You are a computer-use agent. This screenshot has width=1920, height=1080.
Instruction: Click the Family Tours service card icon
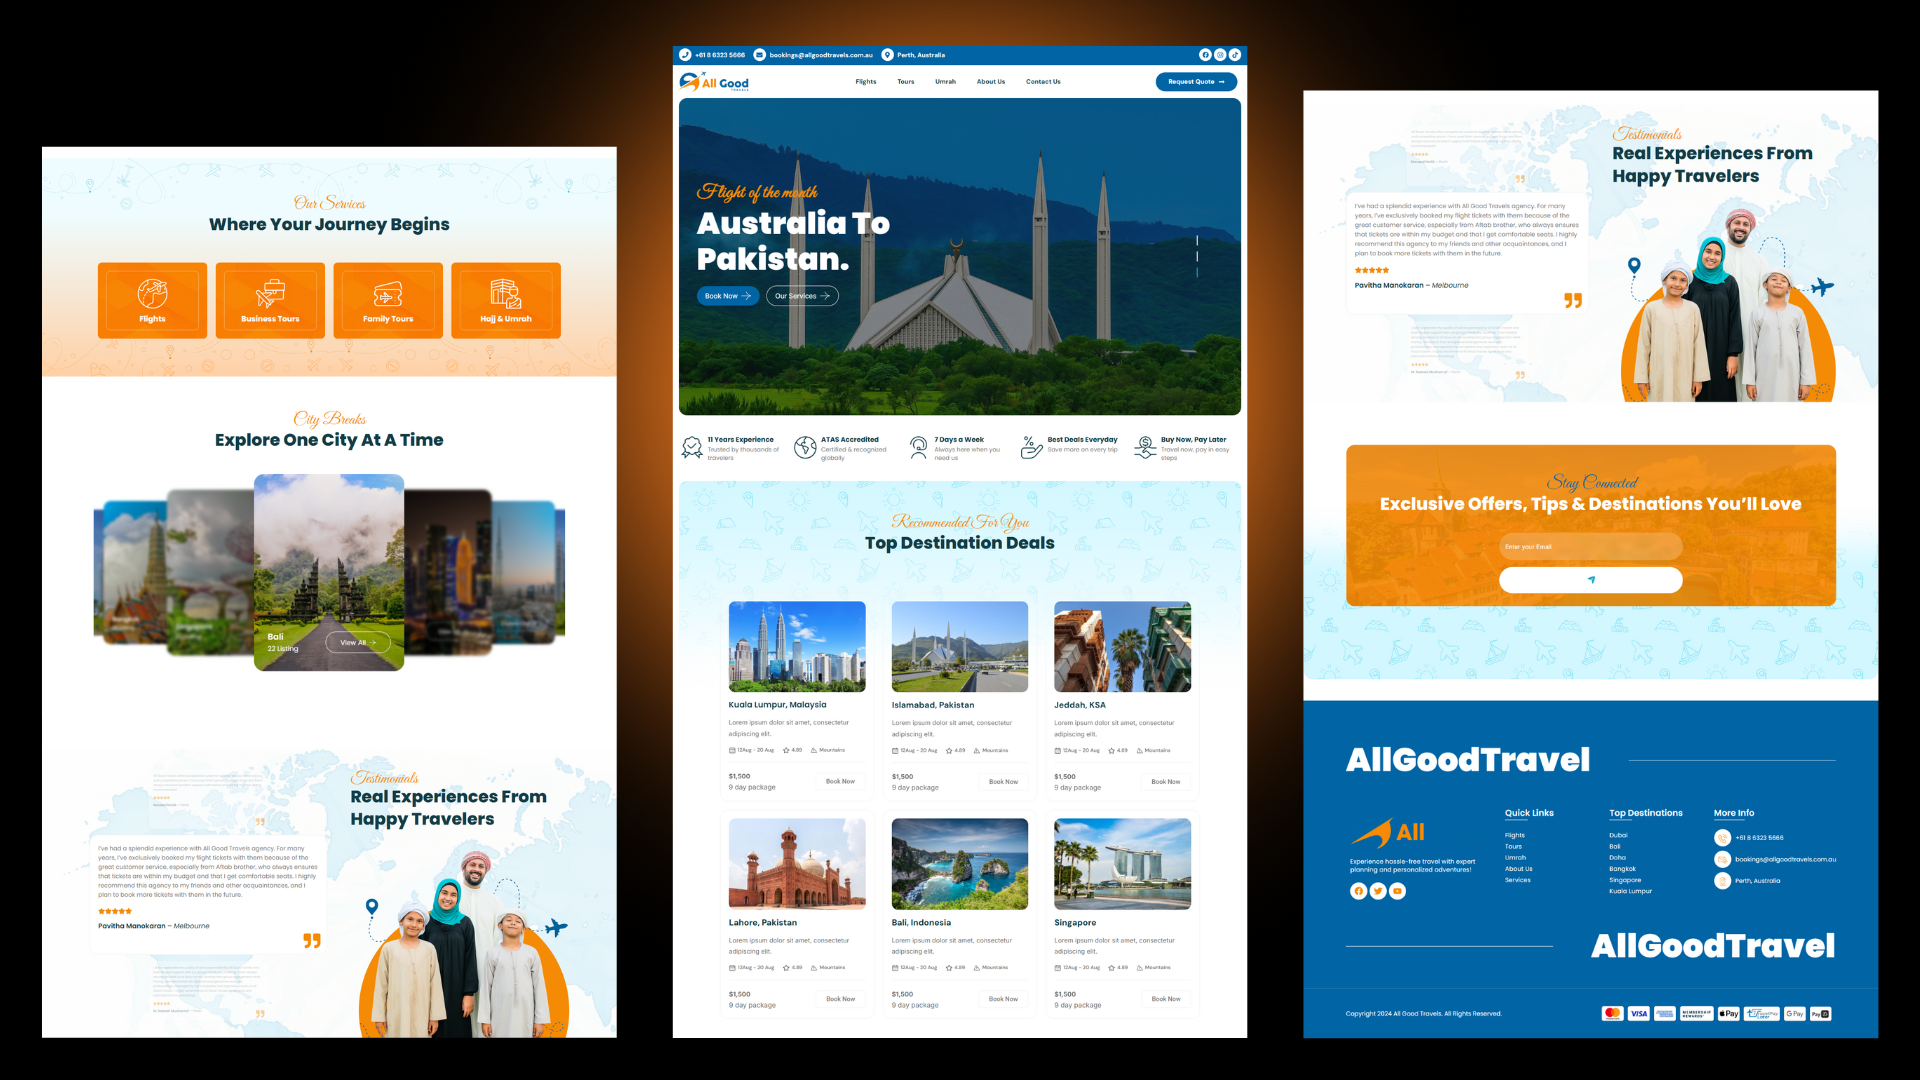point(388,293)
